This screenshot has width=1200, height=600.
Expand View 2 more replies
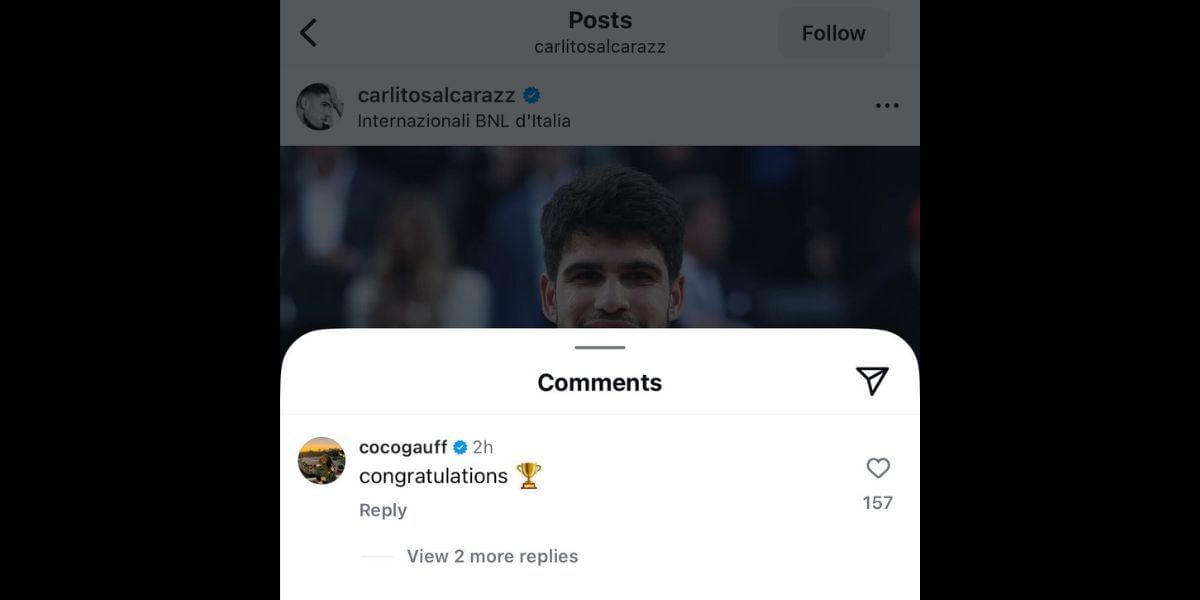[x=492, y=556]
